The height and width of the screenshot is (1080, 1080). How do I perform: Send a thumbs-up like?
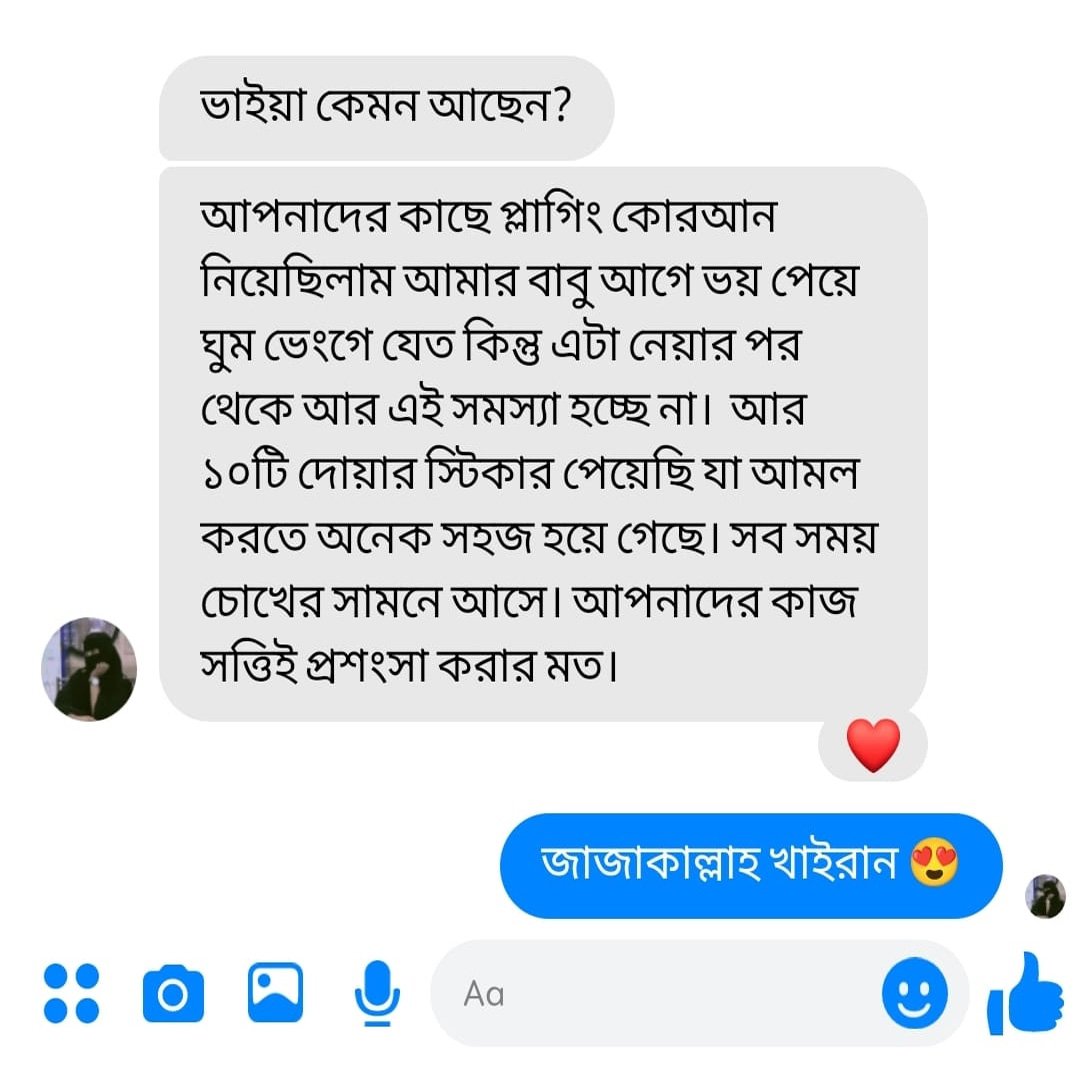1025,993
